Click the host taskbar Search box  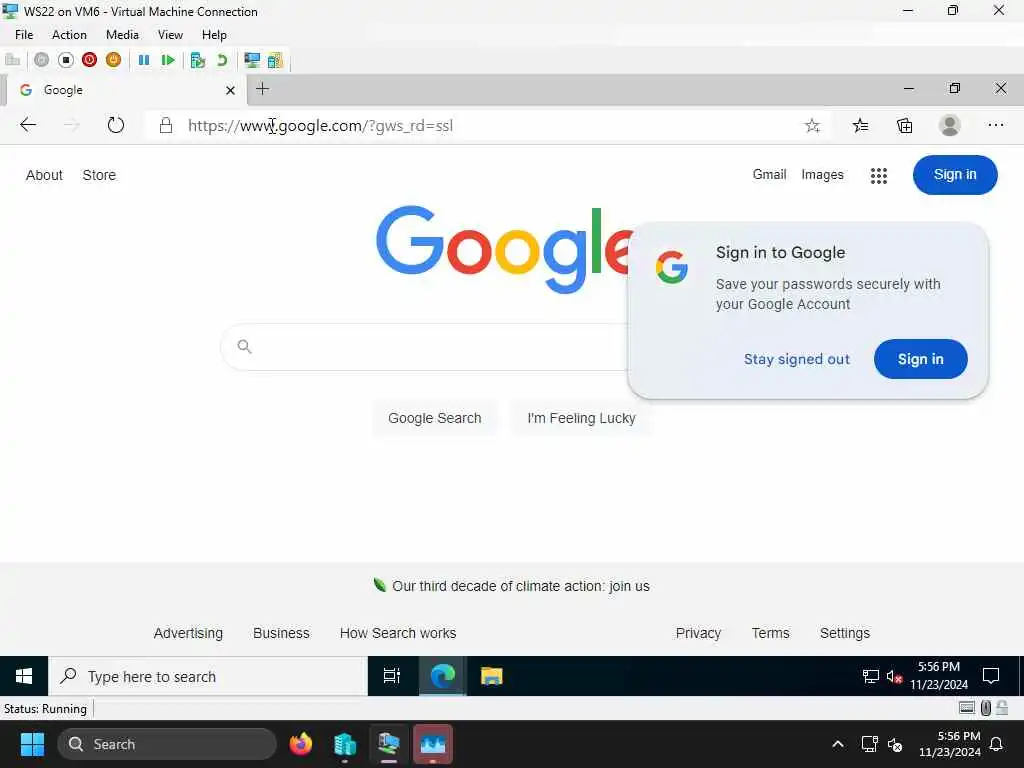(x=167, y=744)
